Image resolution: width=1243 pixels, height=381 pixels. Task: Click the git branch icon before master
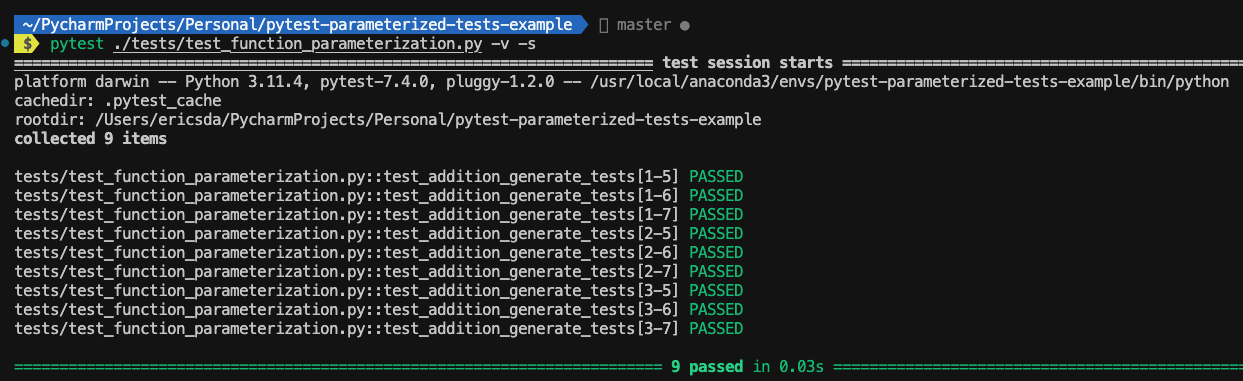[x=603, y=24]
